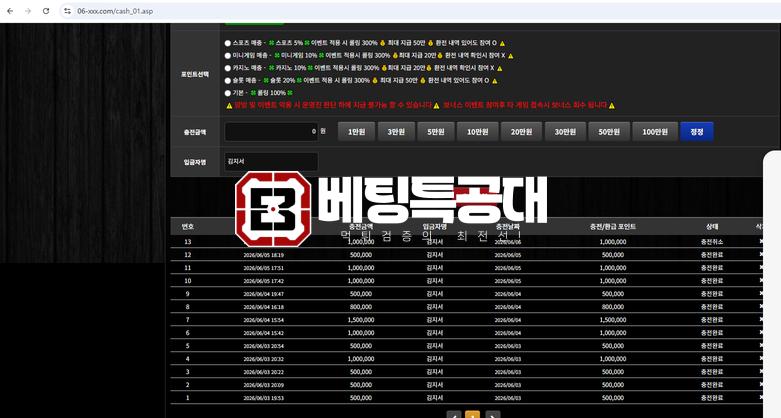The width and height of the screenshot is (781, 418).
Task: Click the × icon on row 6
Action: click(x=761, y=332)
